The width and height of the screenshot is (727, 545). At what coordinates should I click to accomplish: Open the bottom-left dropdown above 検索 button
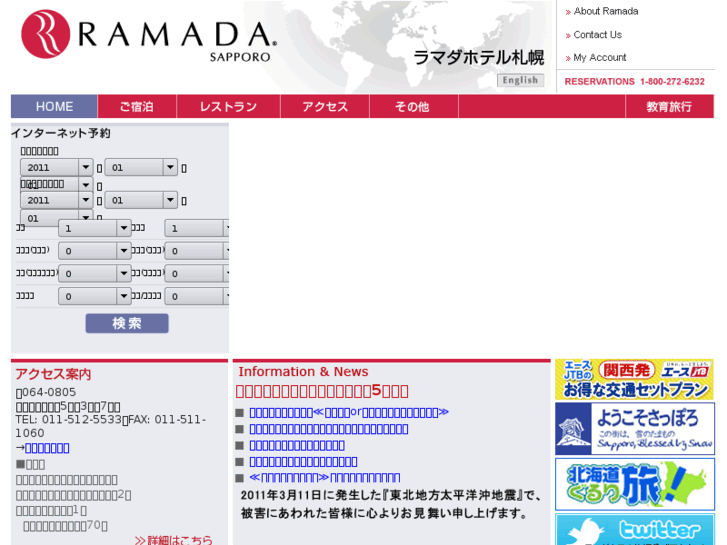tap(95, 296)
